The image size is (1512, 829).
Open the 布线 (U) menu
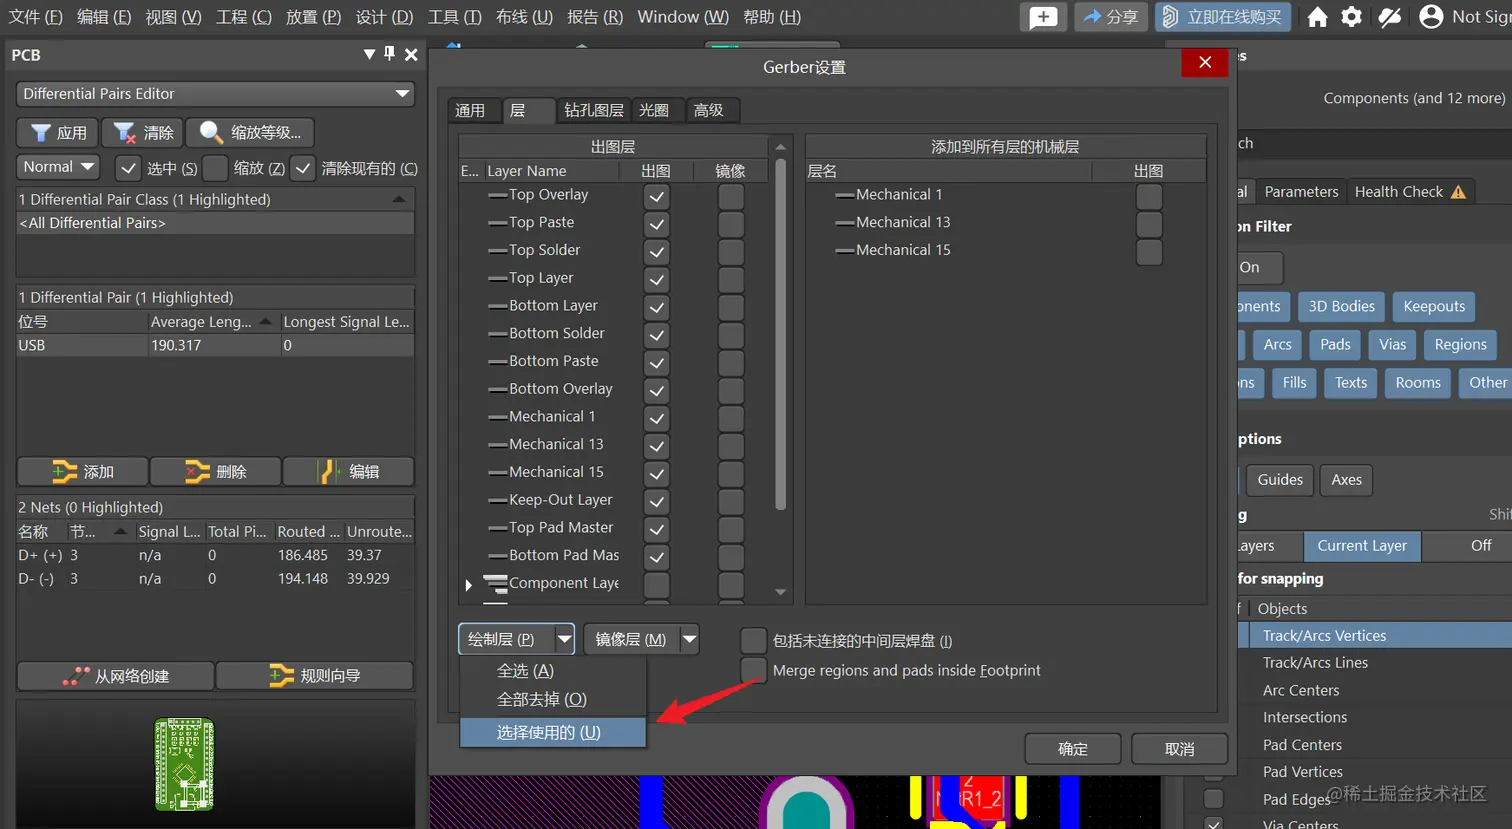tap(524, 17)
